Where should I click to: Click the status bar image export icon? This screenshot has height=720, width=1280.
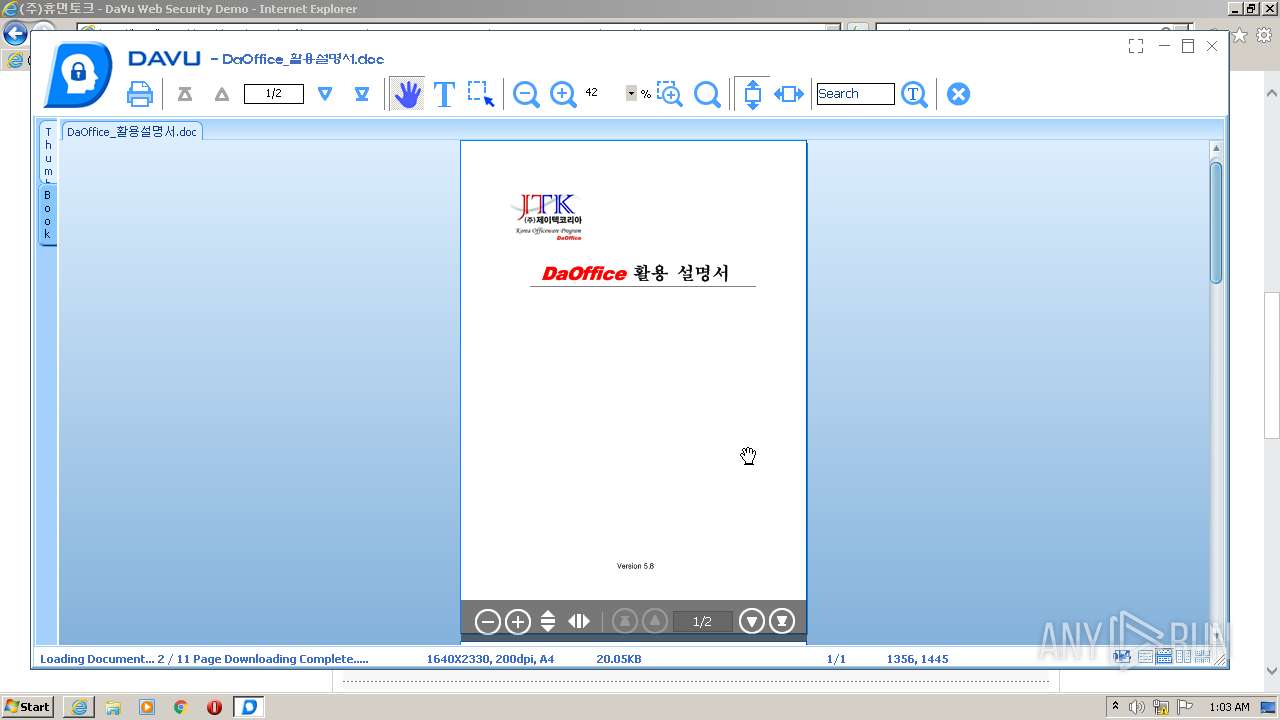[1122, 657]
